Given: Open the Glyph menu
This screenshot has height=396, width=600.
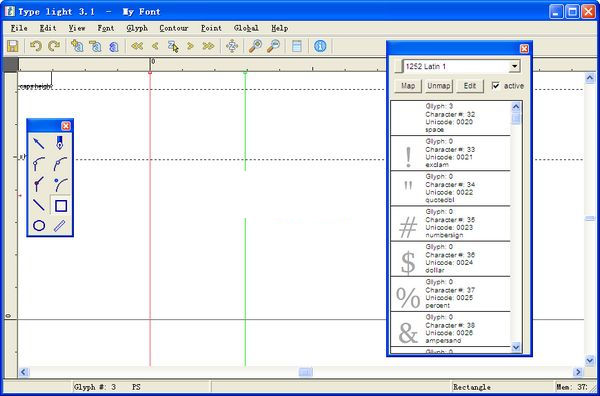Looking at the screenshot, I should coord(137,28).
